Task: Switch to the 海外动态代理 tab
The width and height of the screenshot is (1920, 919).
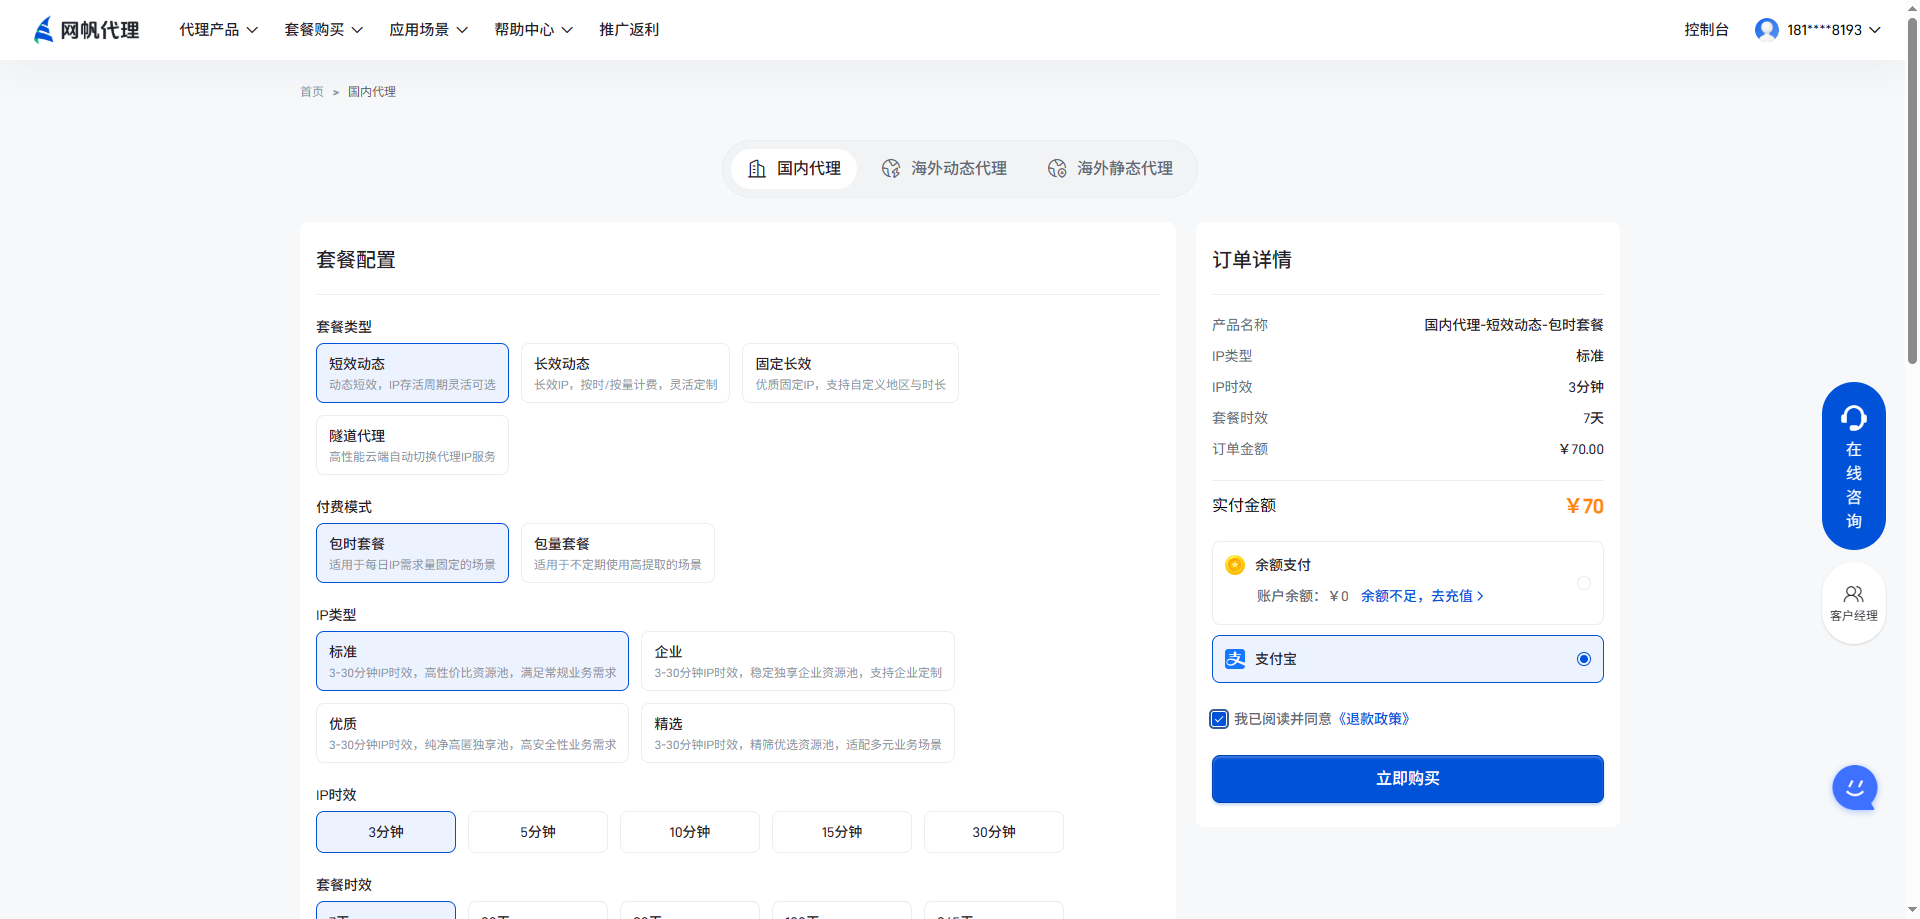Action: pos(945,169)
